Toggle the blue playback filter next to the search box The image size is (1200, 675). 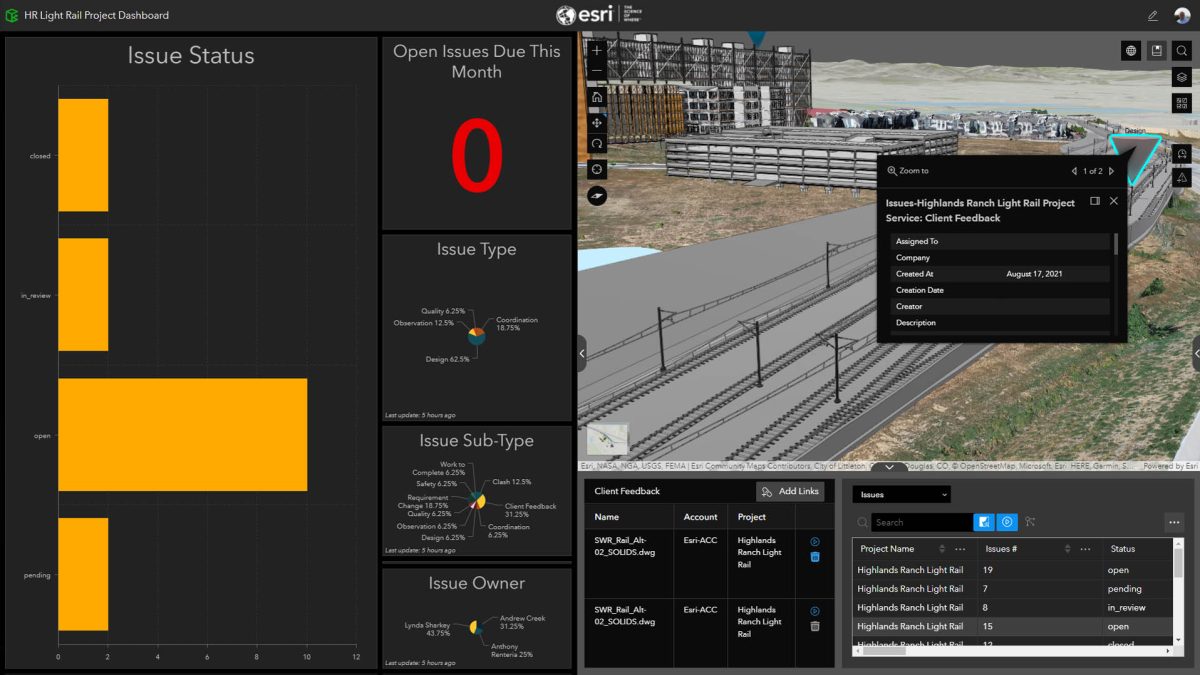pos(1007,522)
